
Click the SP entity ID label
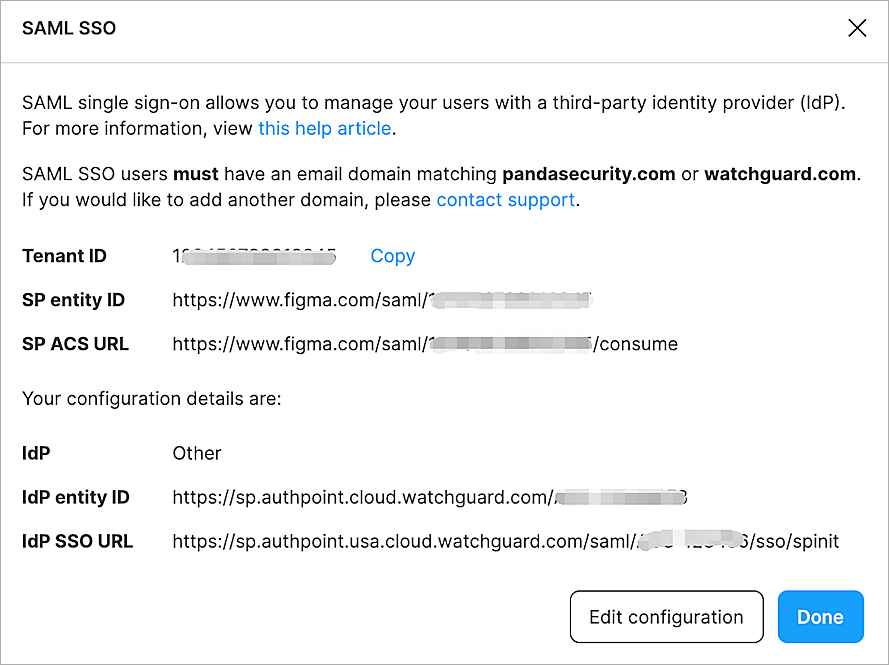point(73,300)
